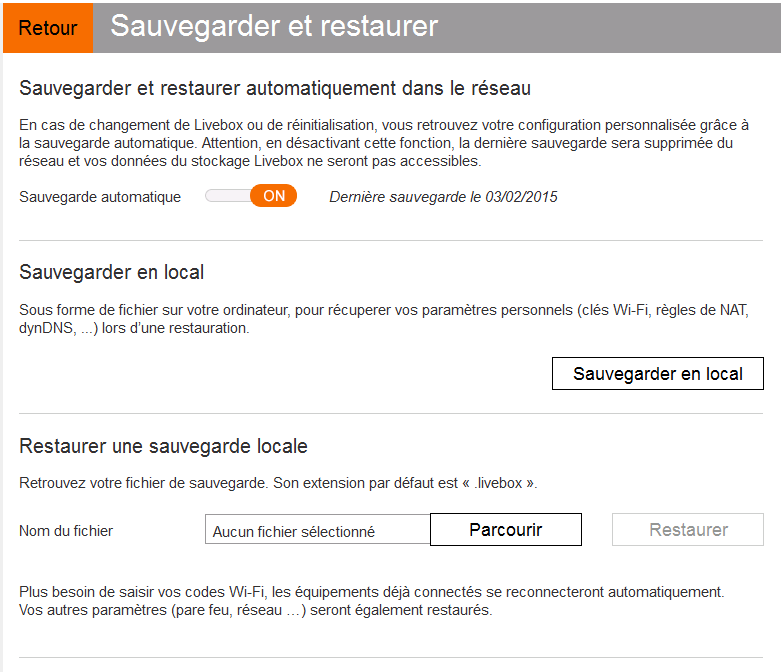Click the text mentioning the .livebox extension
The image size is (781, 672).
pos(278,483)
